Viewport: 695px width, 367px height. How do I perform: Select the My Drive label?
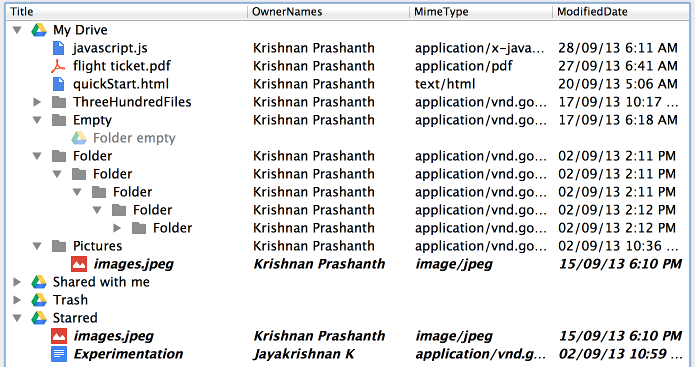[80, 30]
